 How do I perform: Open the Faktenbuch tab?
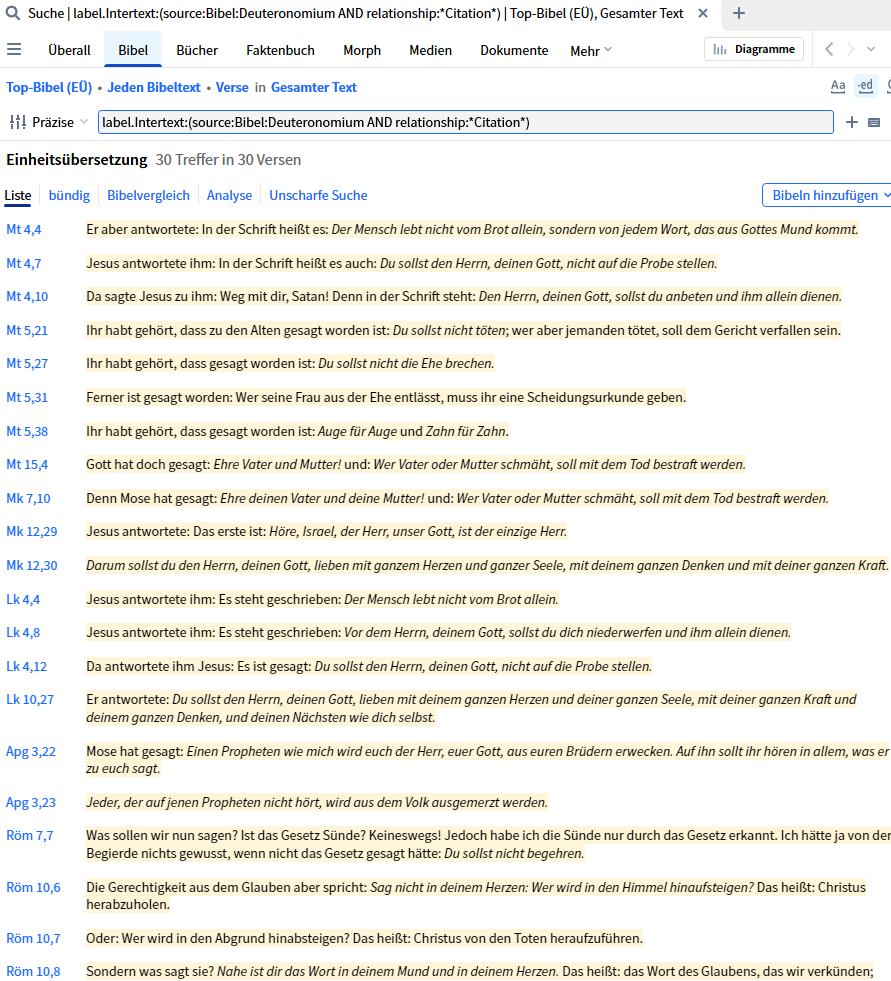280,50
